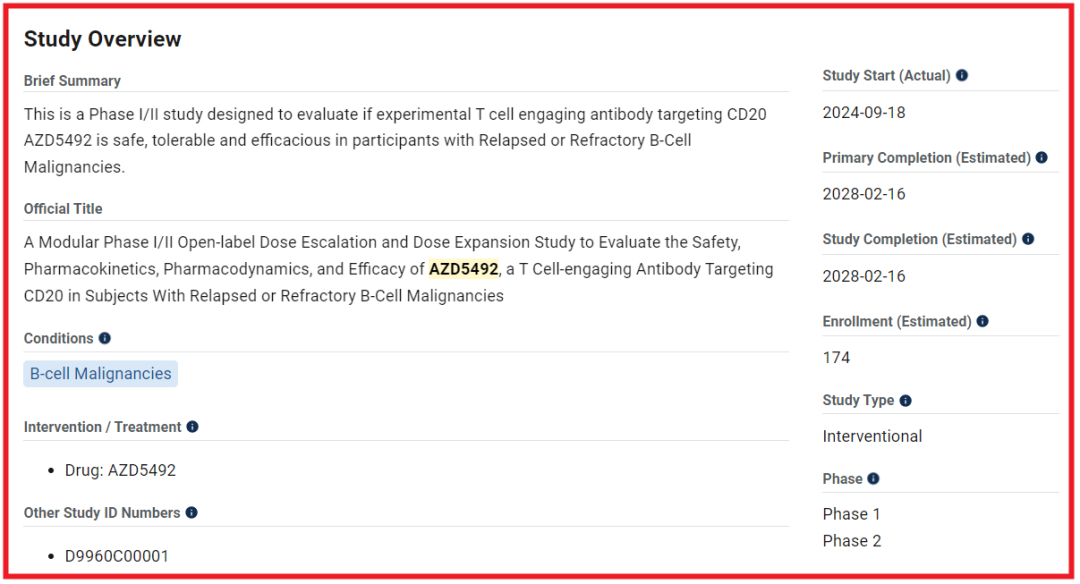Screen dimensions: 1080x584
Task: Click info icon beside Study Completion (Estimated)
Action: 1028,239
